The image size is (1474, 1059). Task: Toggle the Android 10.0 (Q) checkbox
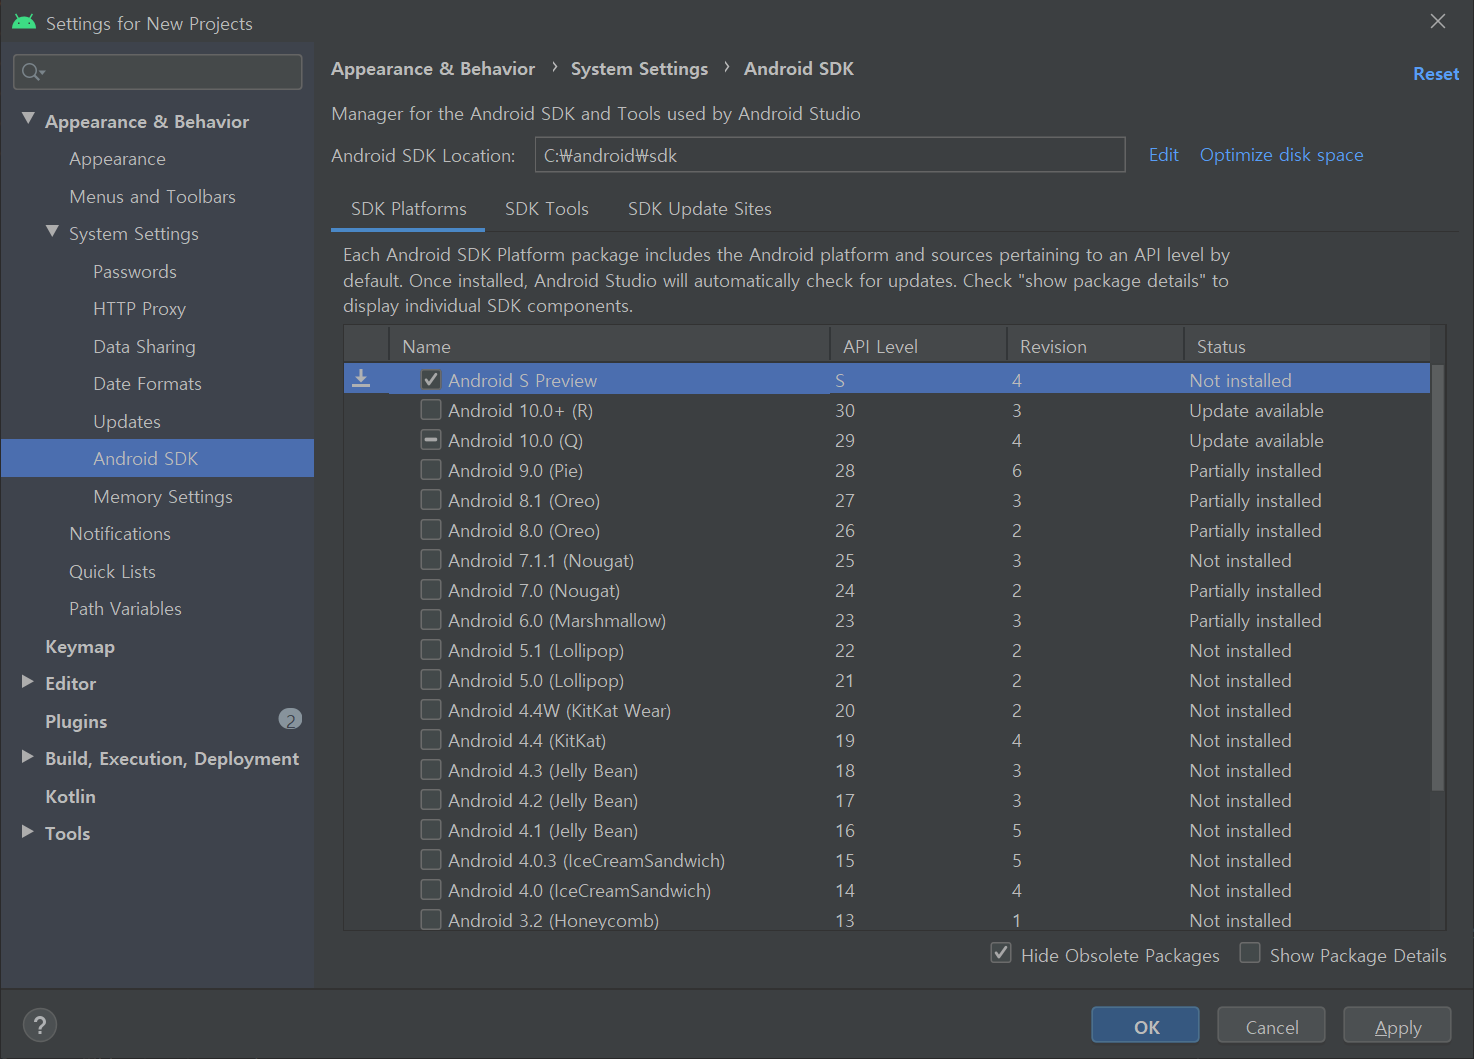431,440
